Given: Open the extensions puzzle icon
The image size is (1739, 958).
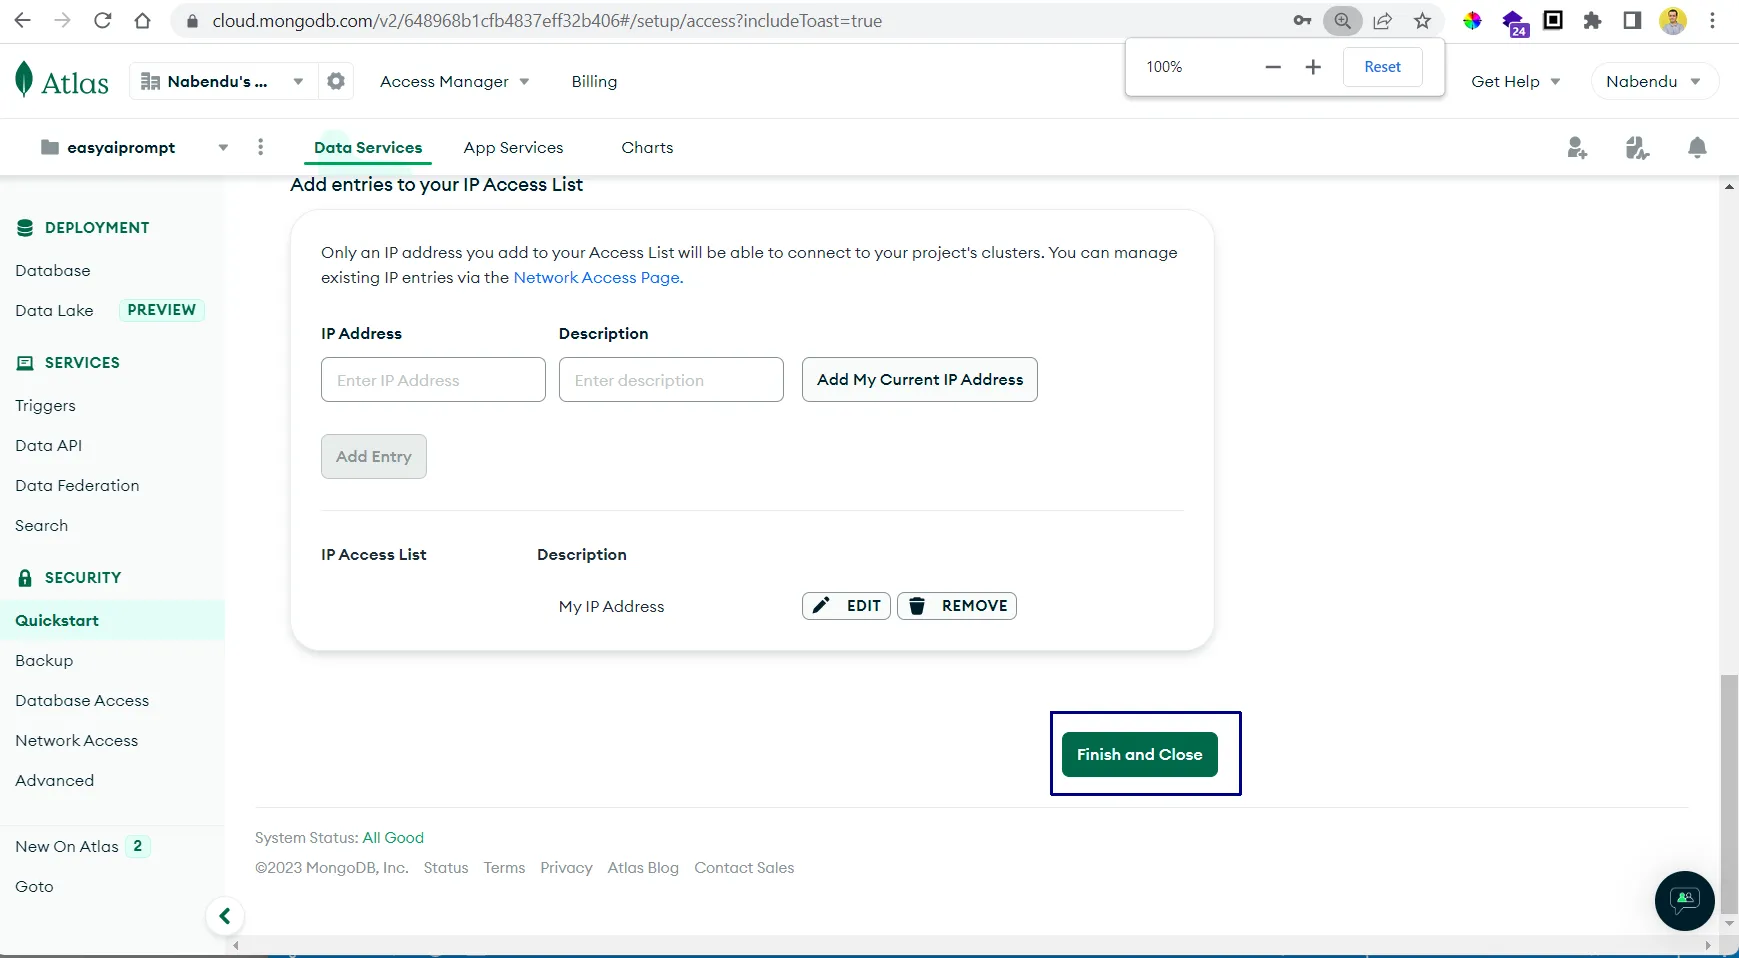Looking at the screenshot, I should (x=1592, y=20).
